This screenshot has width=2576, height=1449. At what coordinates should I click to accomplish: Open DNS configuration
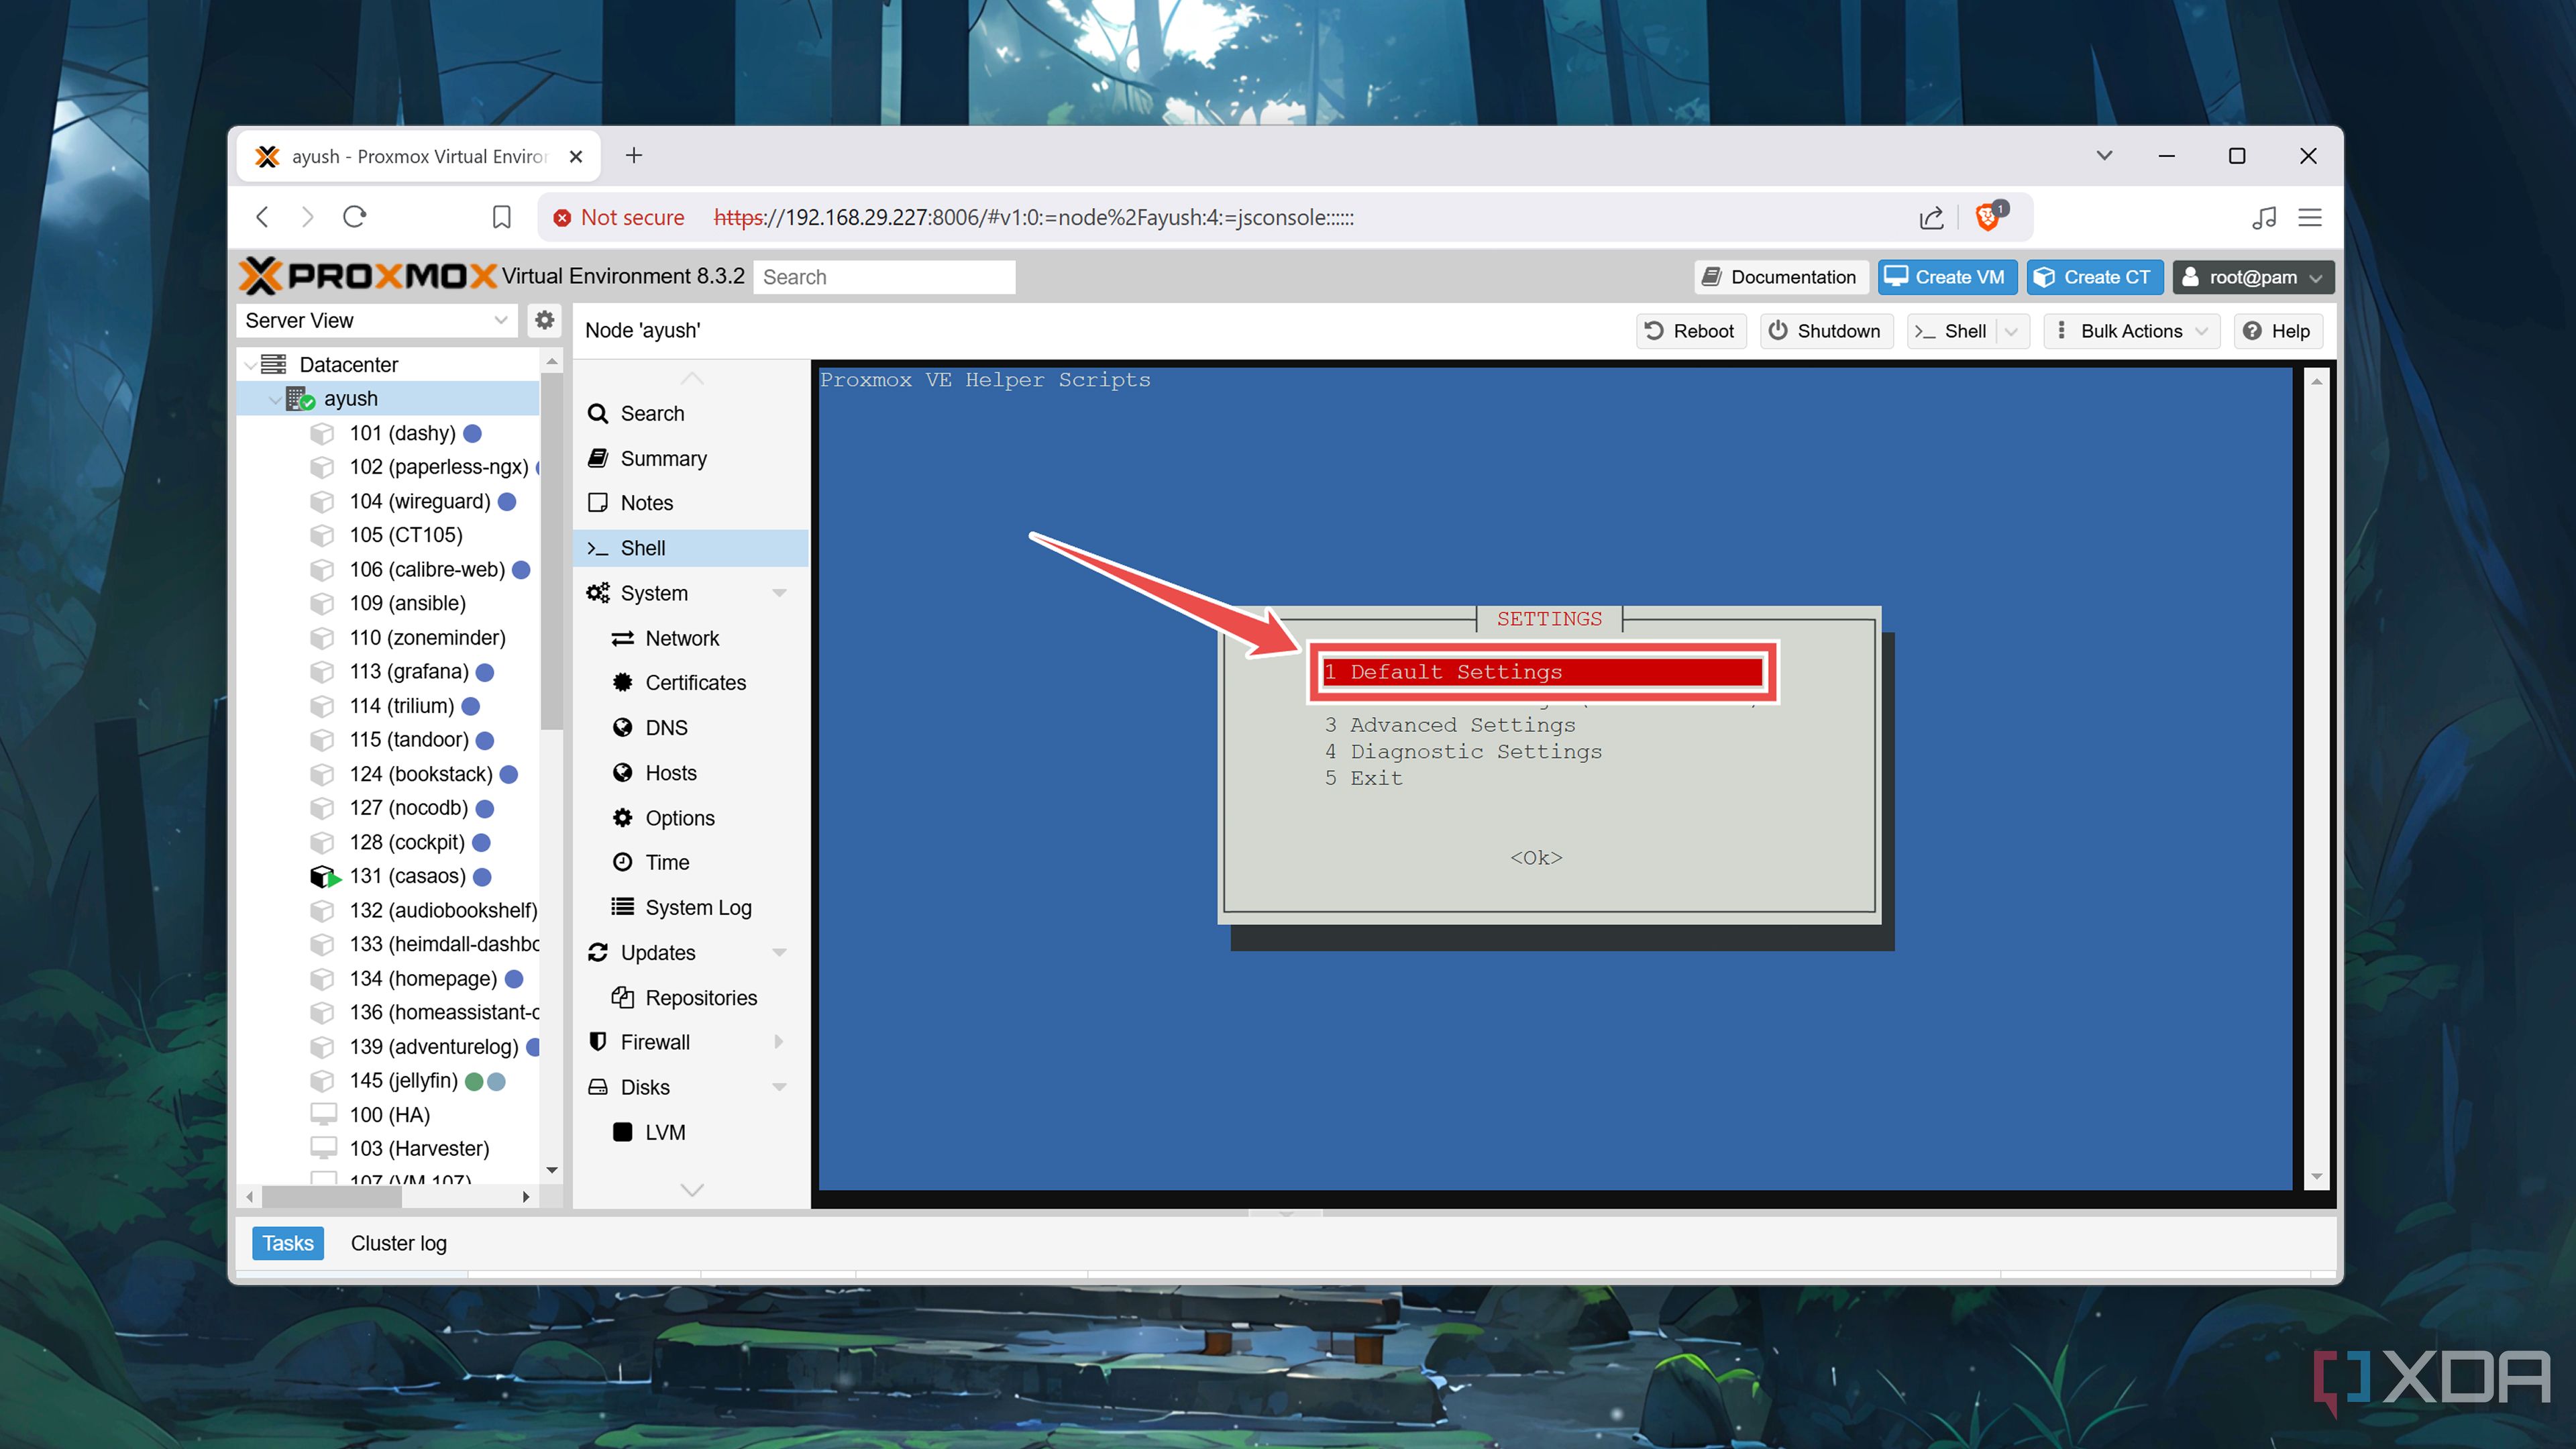(666, 727)
